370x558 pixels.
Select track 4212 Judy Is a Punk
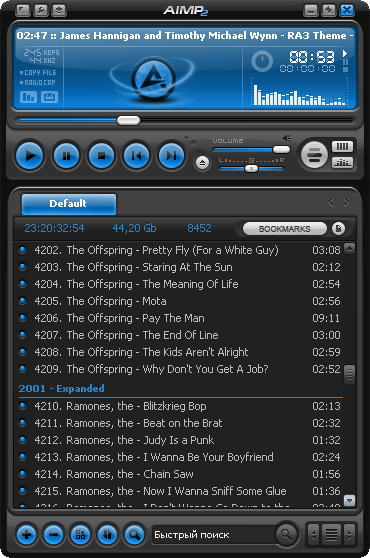pos(180,440)
